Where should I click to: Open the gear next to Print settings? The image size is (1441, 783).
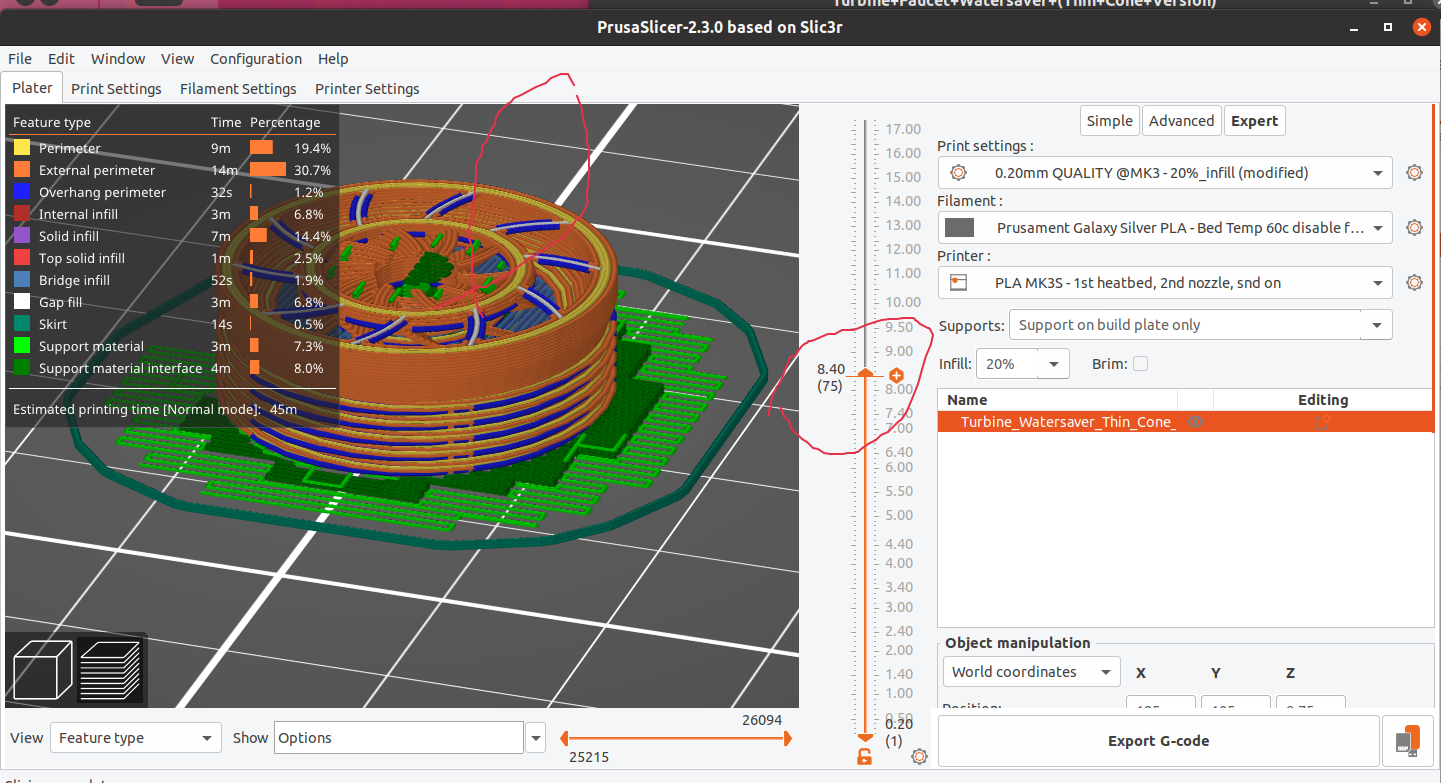pyautogui.click(x=1414, y=172)
